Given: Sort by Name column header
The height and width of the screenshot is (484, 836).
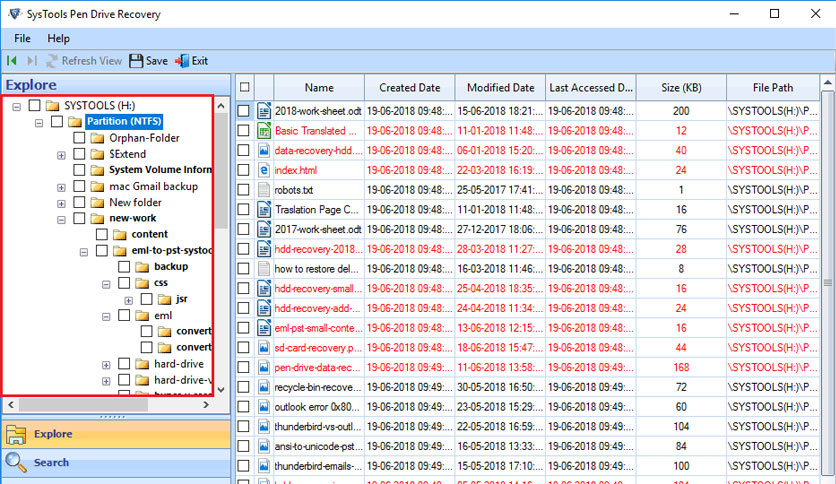Looking at the screenshot, I should [x=319, y=87].
